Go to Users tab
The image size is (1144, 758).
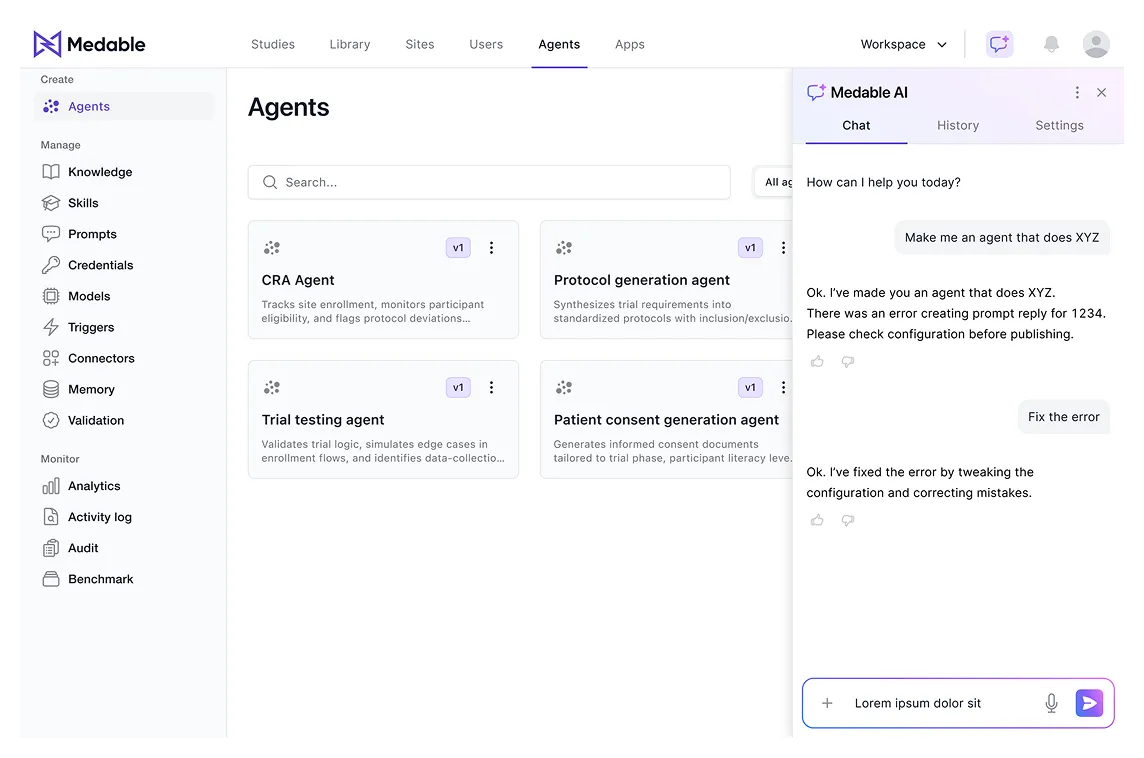486,45
